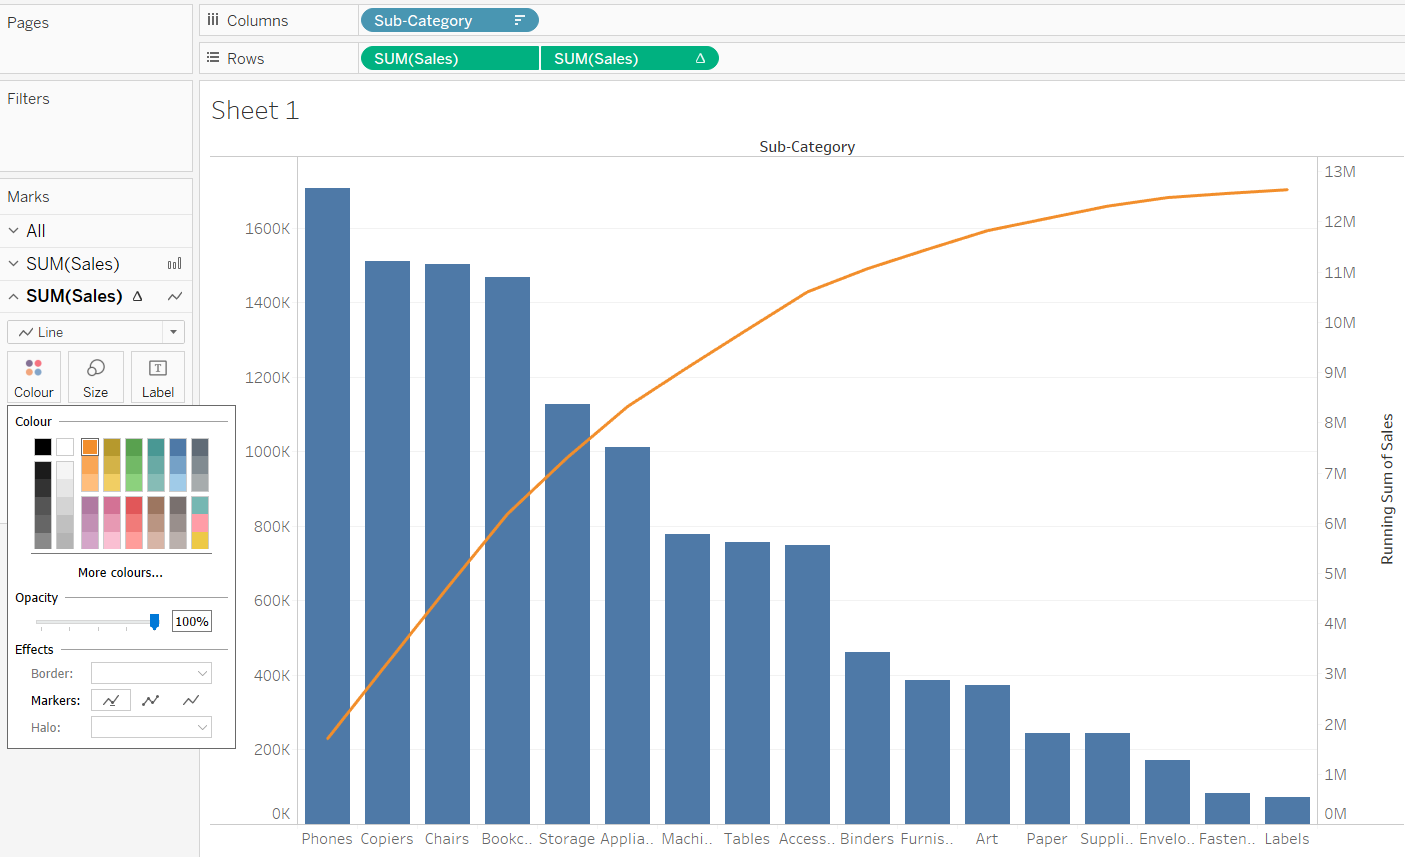Select the Chairs bar

447,544
